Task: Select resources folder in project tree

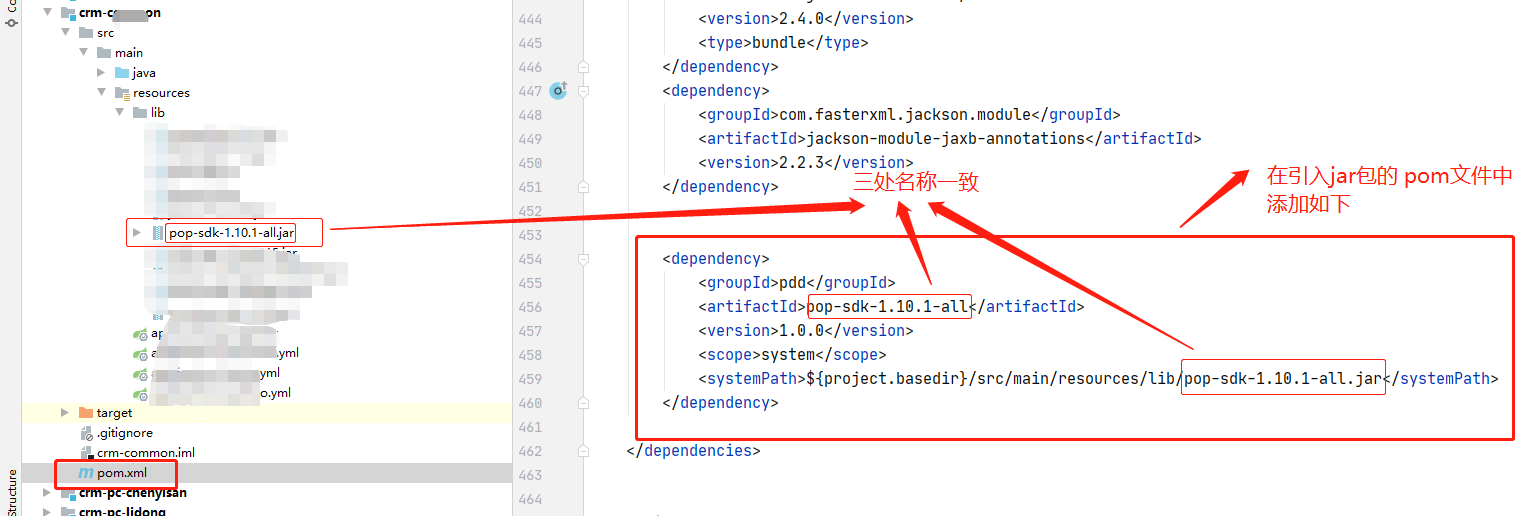Action: point(161,93)
